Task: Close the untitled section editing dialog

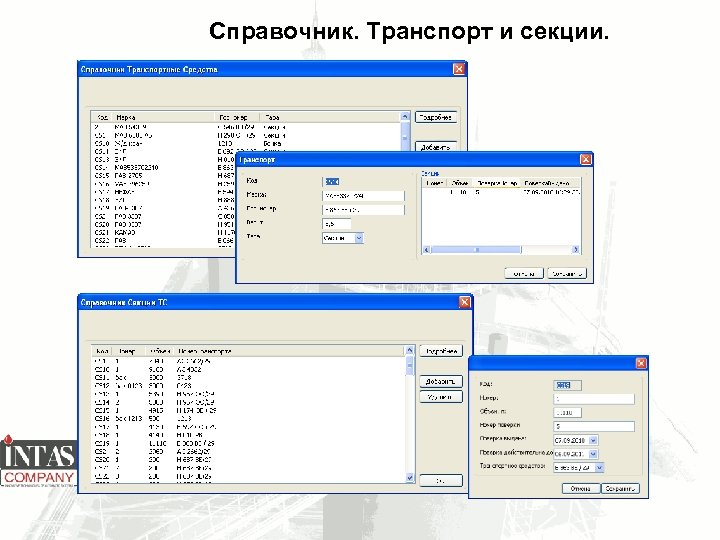Action: (641, 363)
